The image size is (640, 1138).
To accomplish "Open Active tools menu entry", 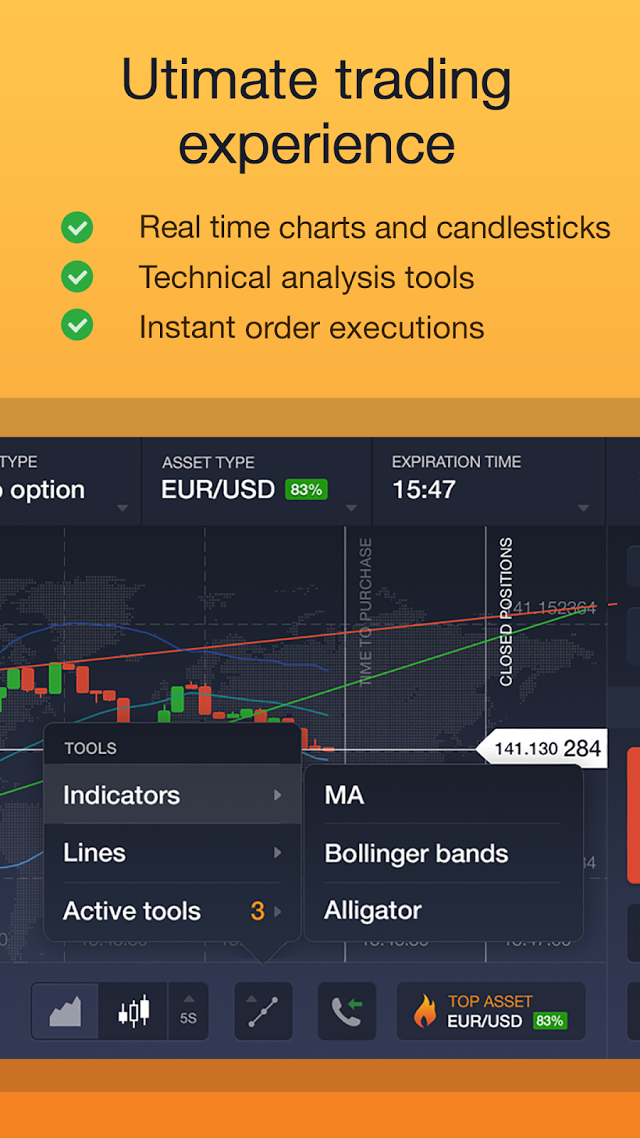I will 172,910.
